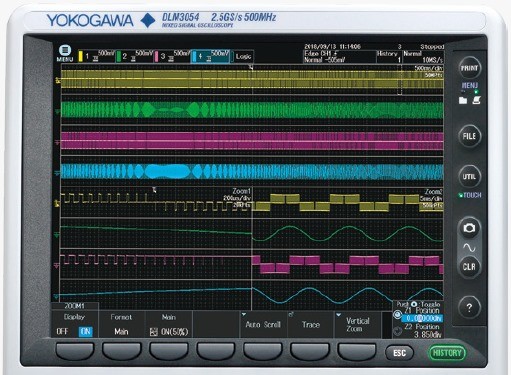The width and height of the screenshot is (511, 375).
Task: Toggle Main ON(50%) window setting
Action: click(169, 324)
